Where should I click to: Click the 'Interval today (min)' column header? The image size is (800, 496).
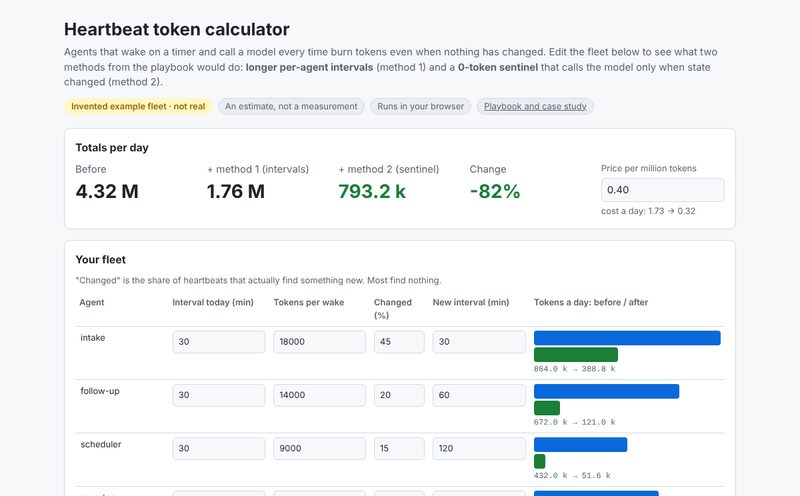pos(213,302)
